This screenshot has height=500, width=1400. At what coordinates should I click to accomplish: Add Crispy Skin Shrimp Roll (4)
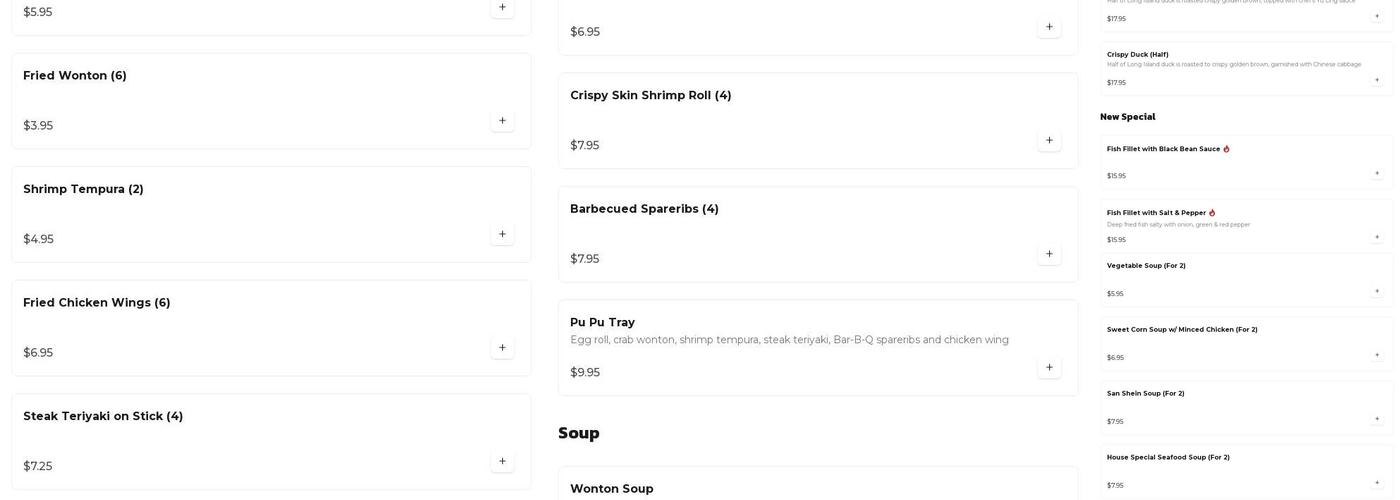pyautogui.click(x=1049, y=141)
